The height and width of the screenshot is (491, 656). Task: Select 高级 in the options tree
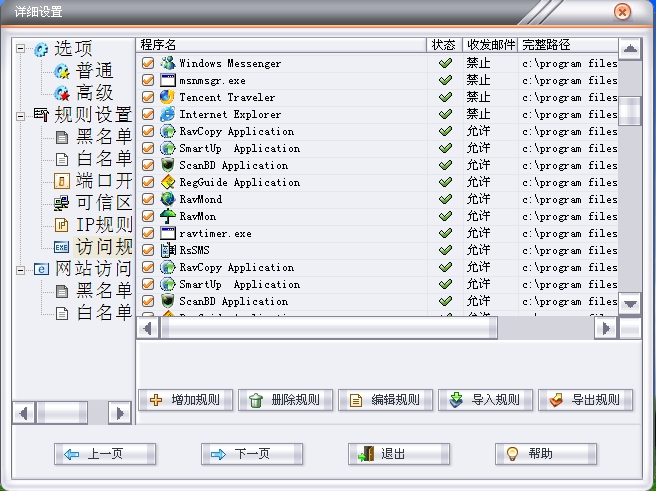click(94, 93)
